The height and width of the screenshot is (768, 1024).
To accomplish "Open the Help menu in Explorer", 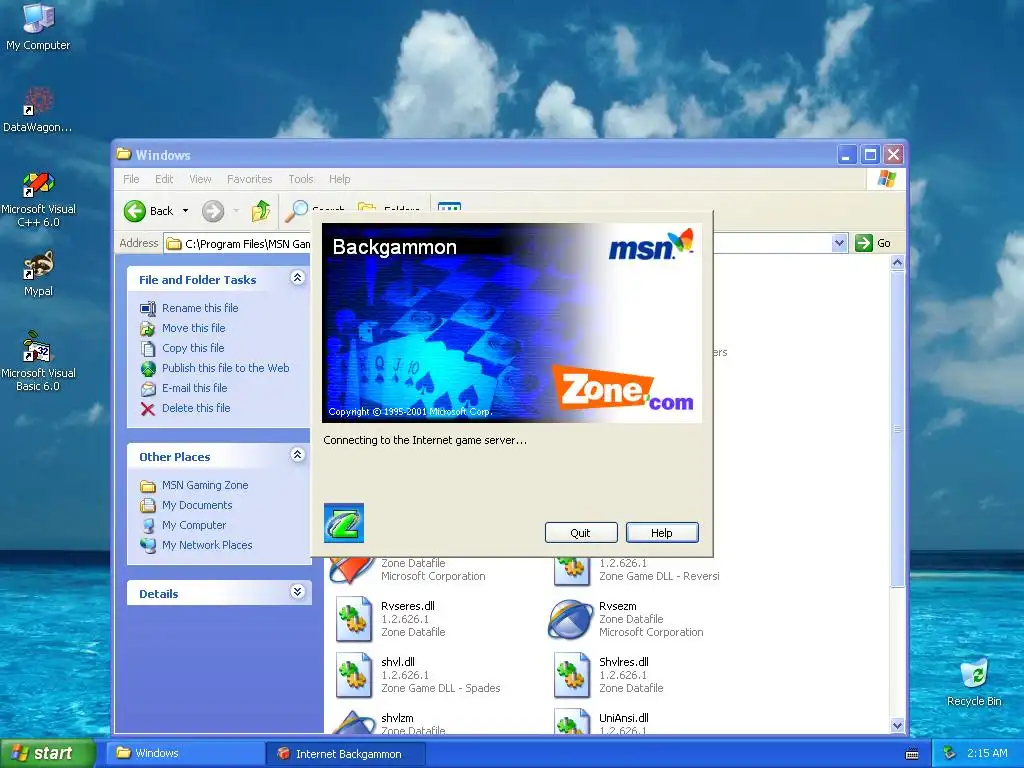I will click(x=340, y=179).
